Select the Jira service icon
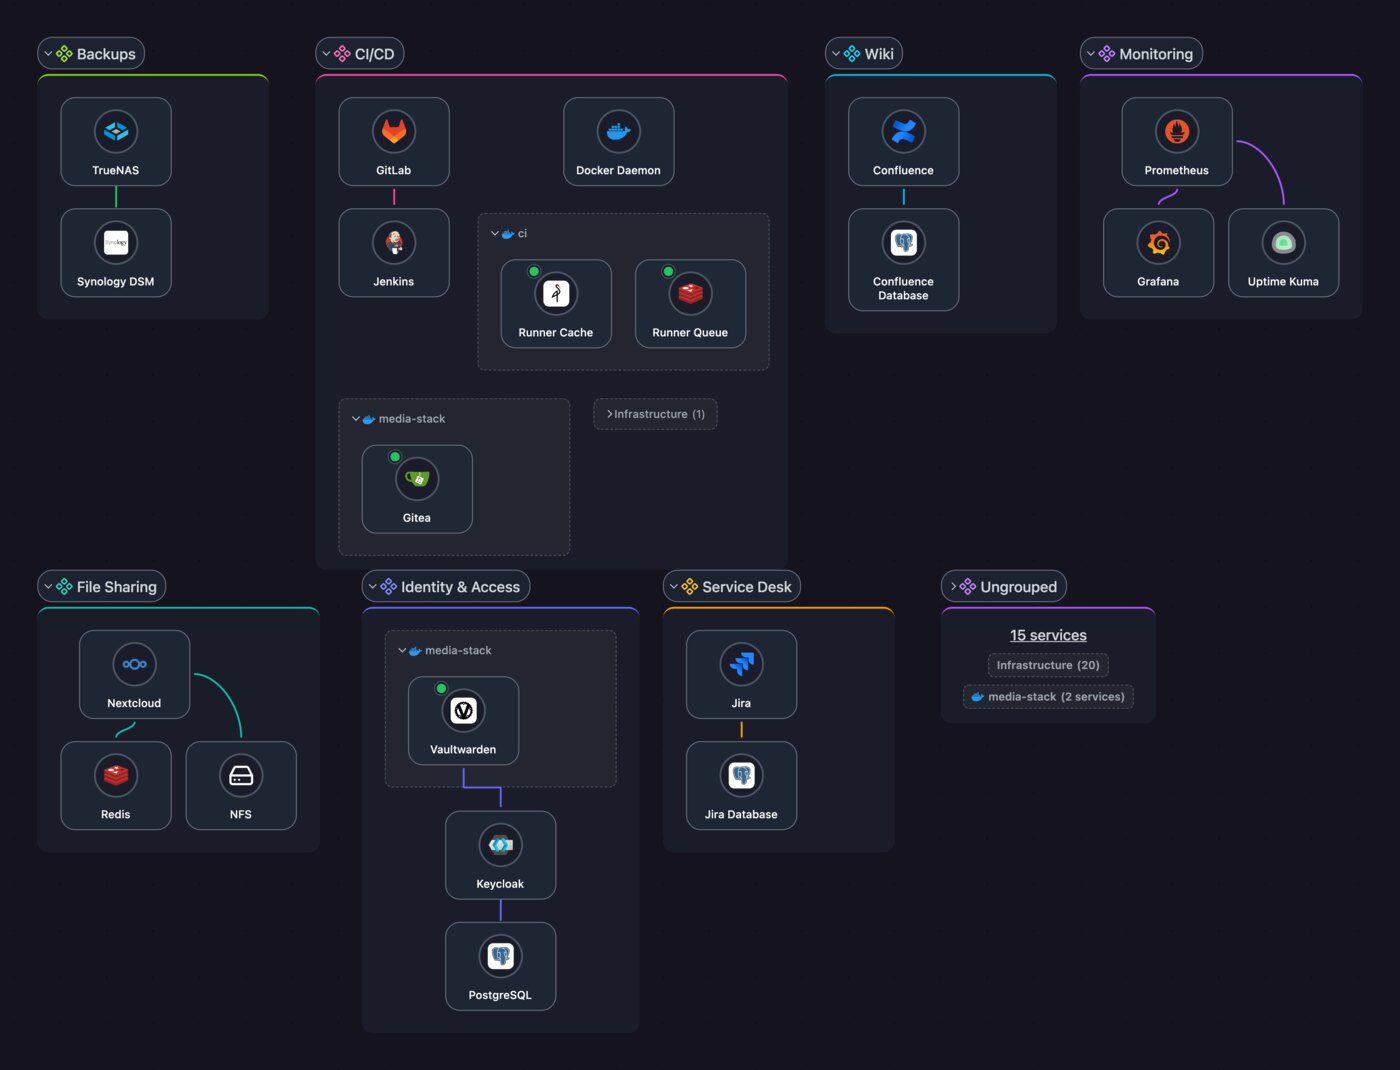The height and width of the screenshot is (1070, 1400). point(742,664)
